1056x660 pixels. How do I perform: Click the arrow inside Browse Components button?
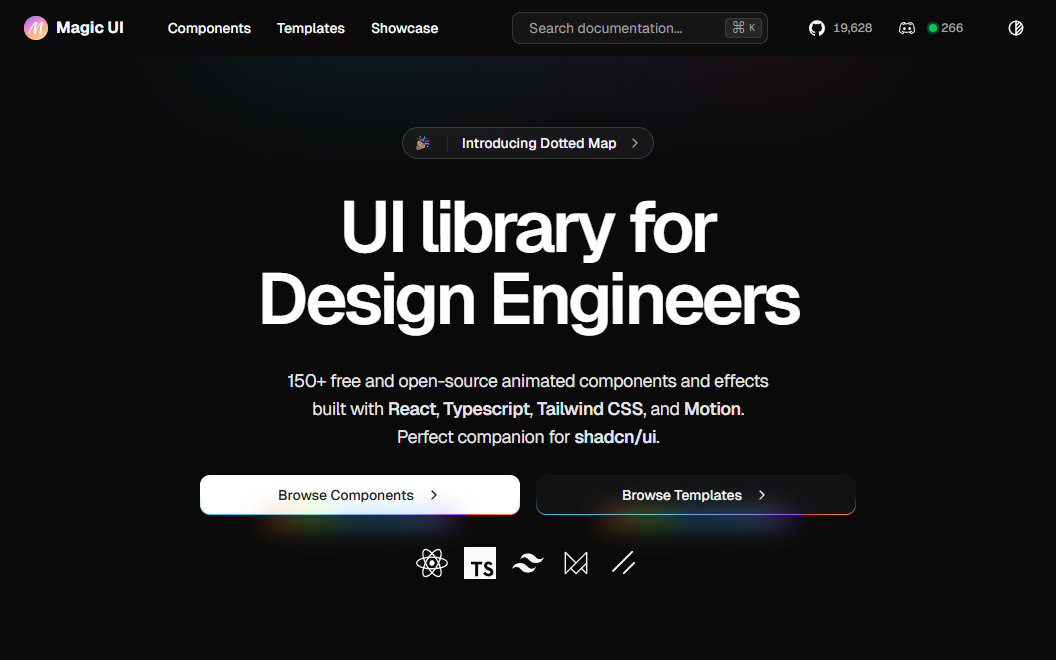[434, 495]
